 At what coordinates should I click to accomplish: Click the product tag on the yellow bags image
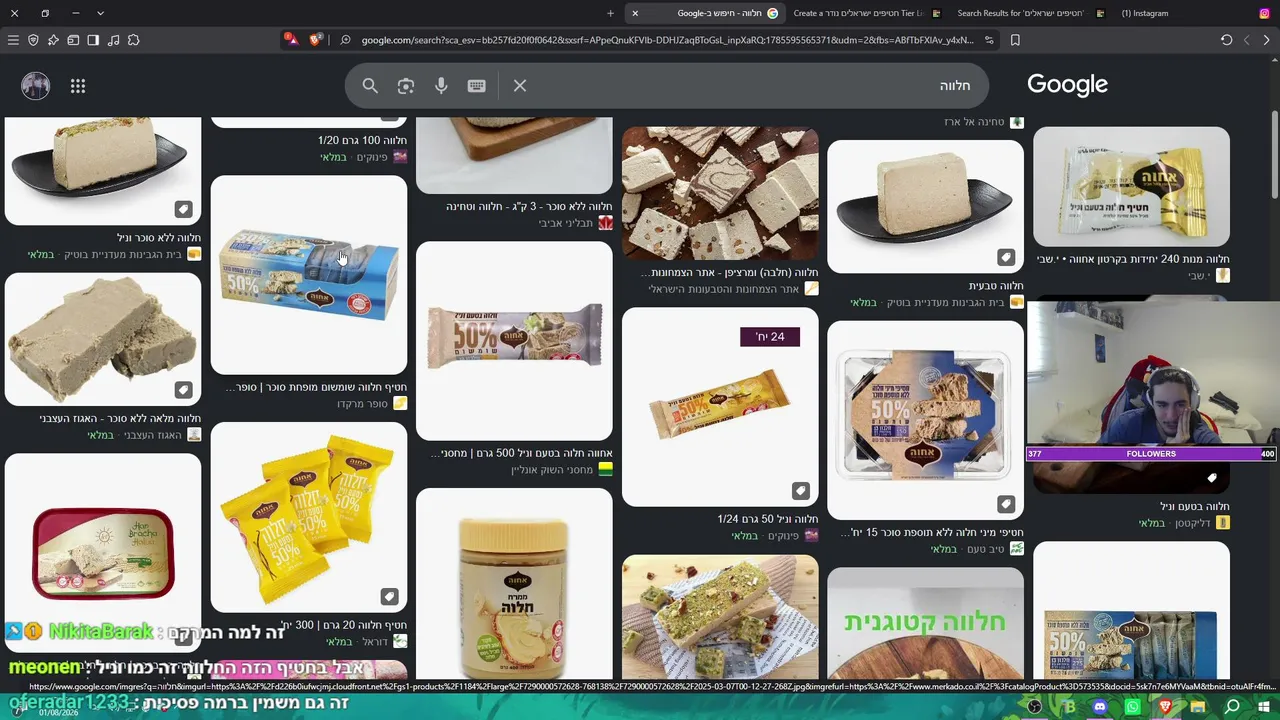pos(389,597)
